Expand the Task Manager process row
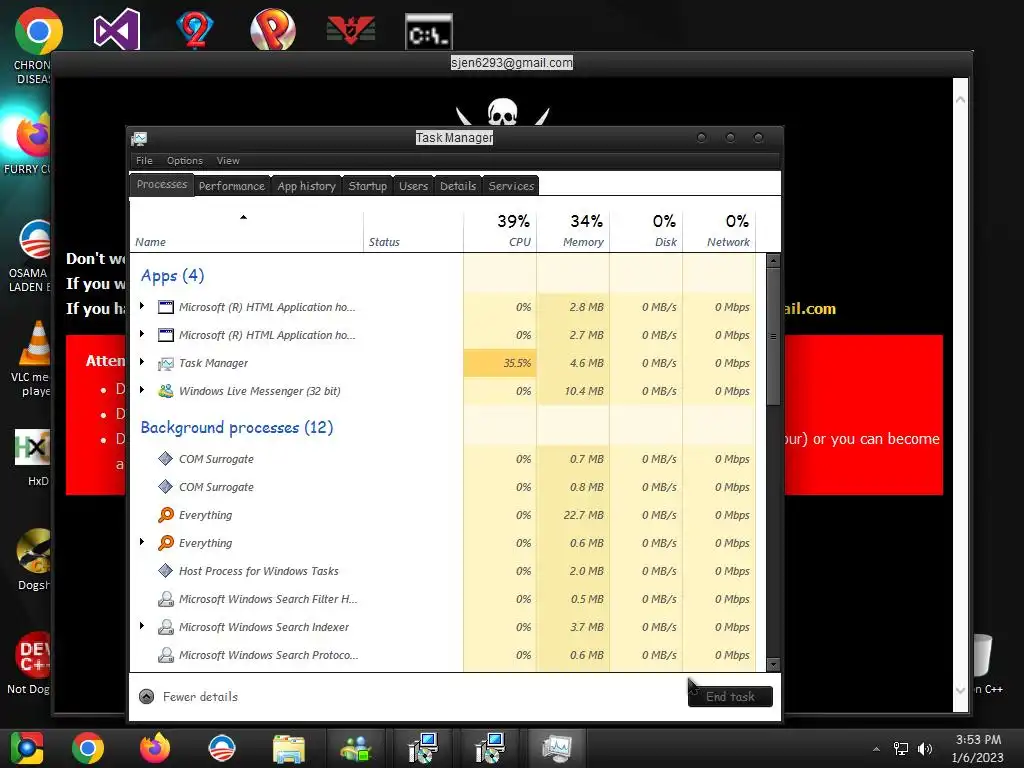The image size is (1024, 768). [142, 362]
